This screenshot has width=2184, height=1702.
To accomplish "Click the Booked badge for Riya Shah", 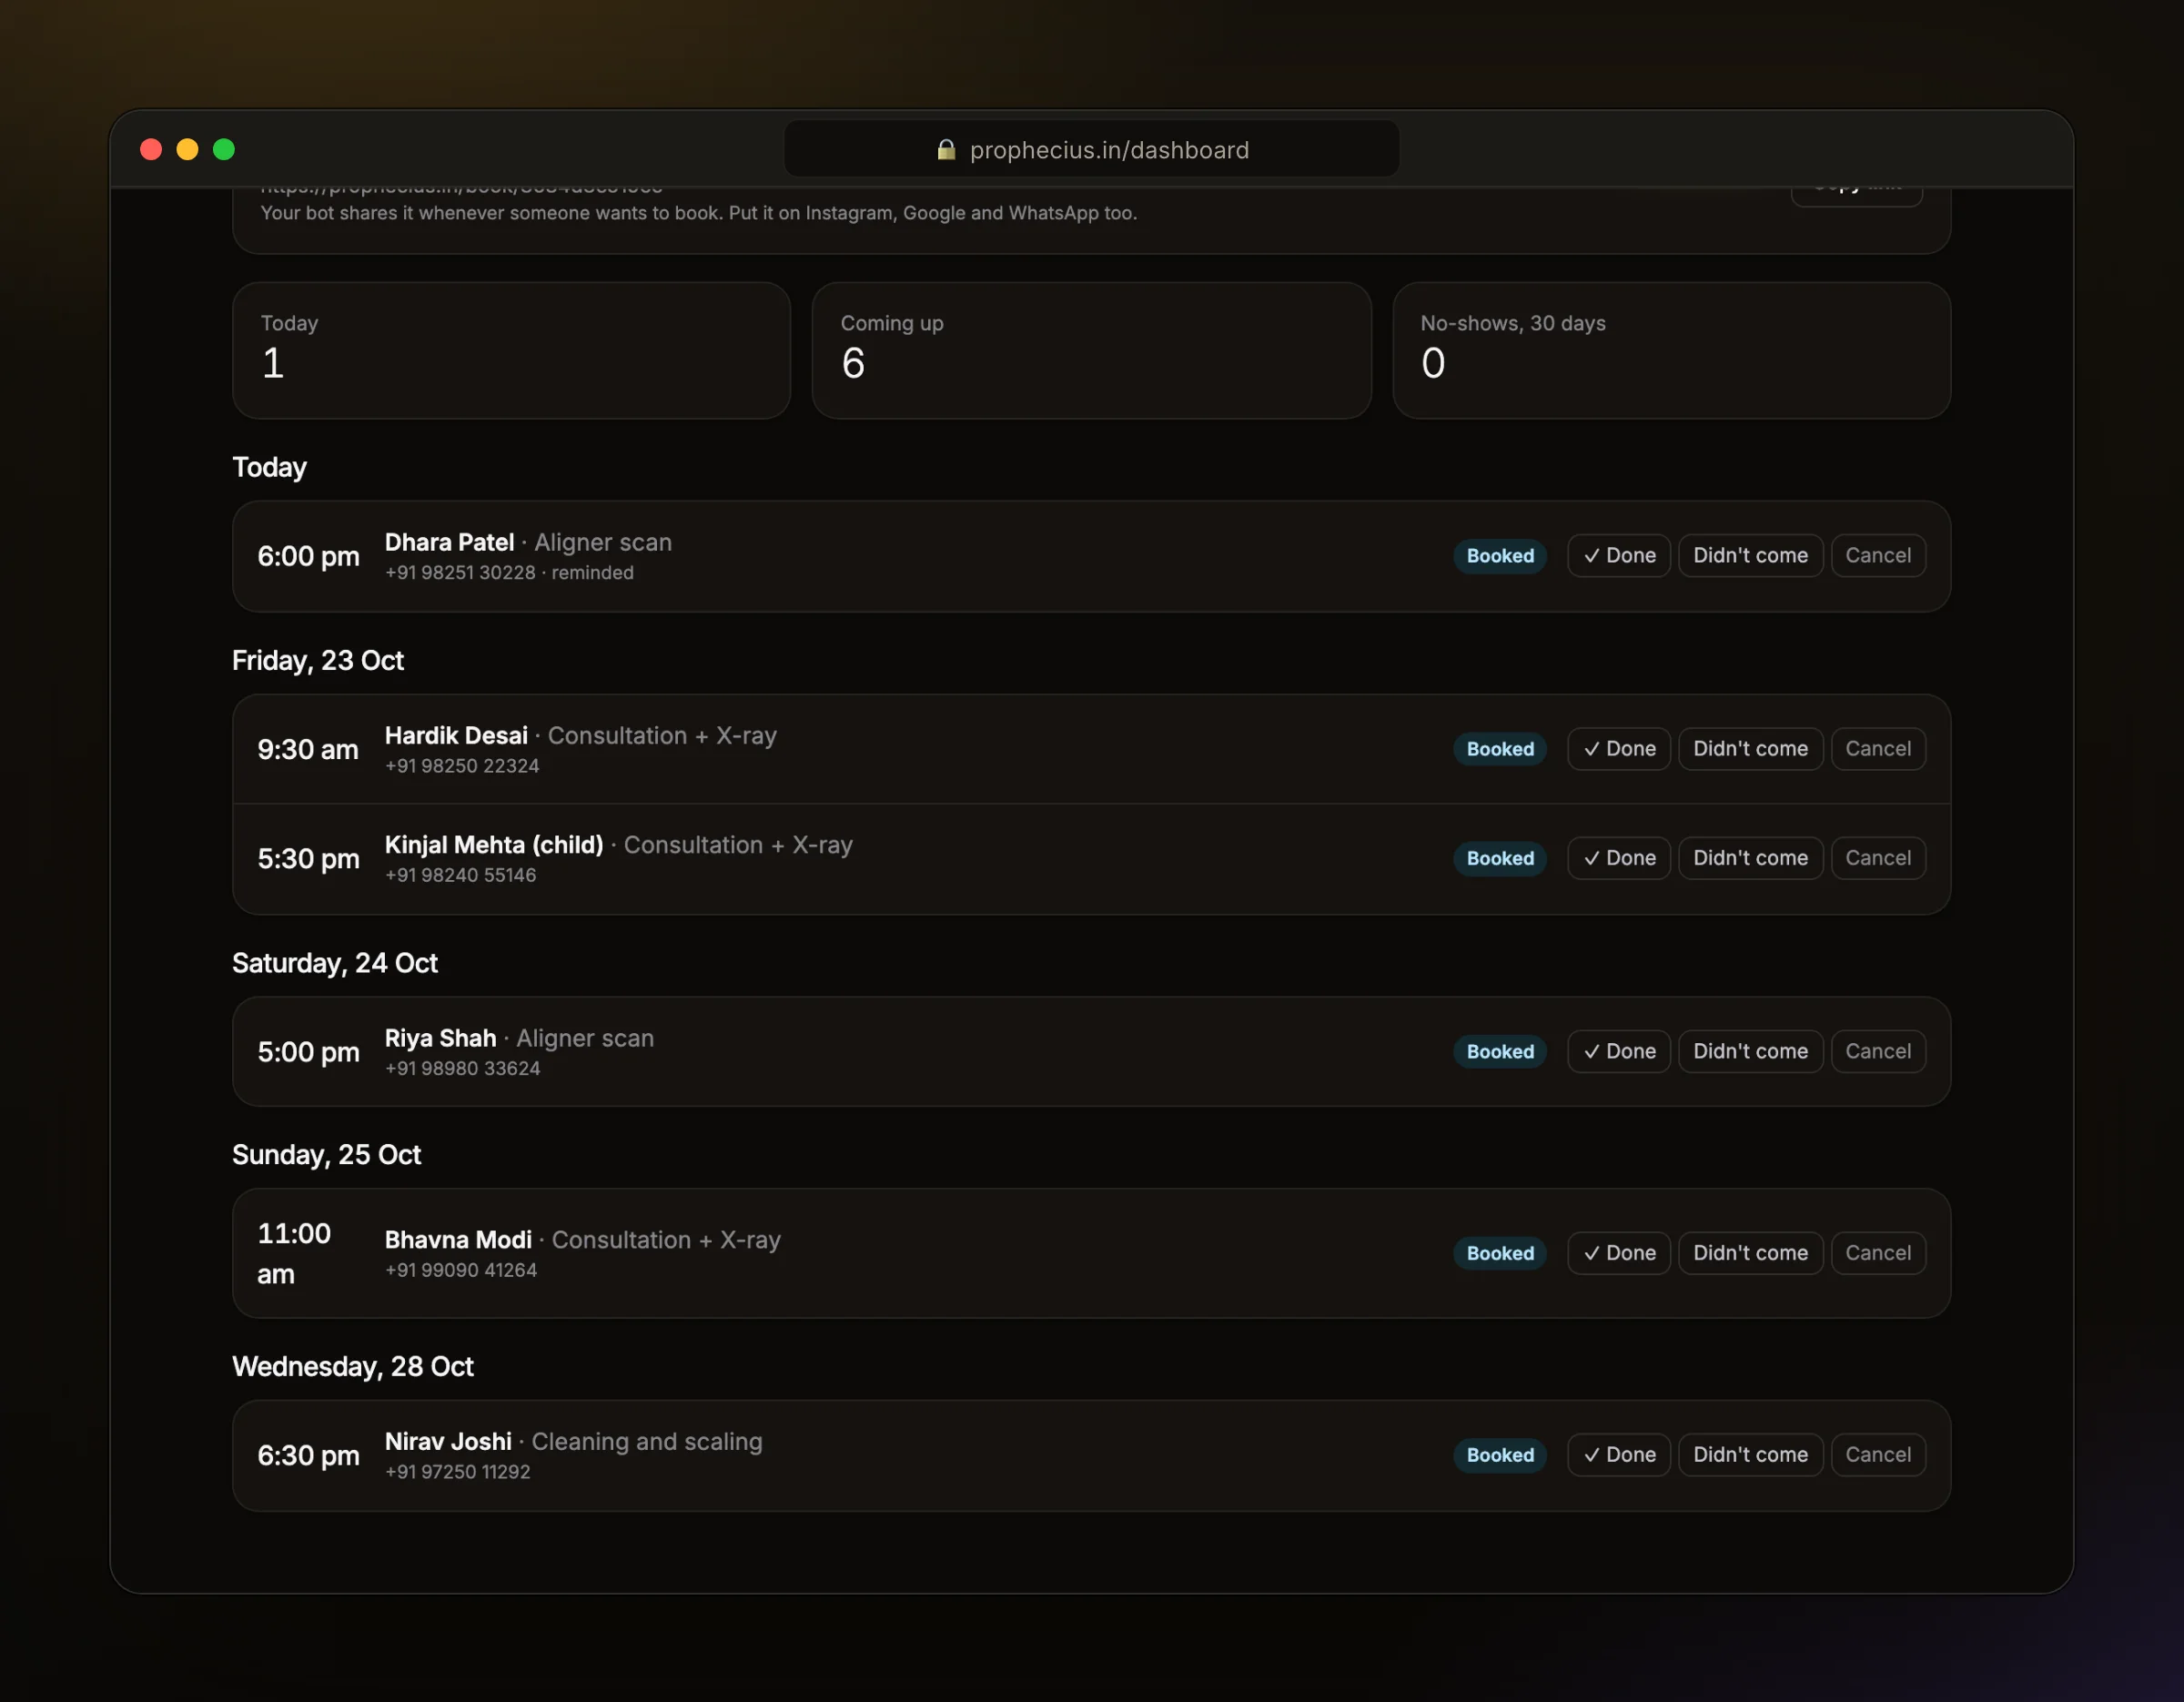I will point(1499,1051).
